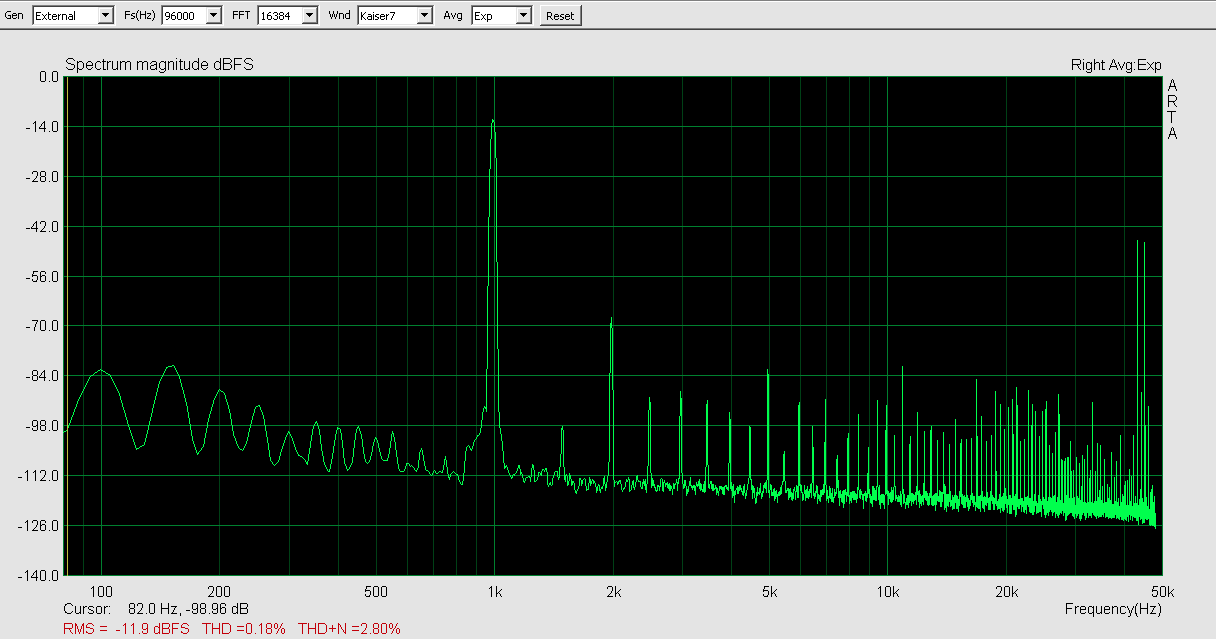Click the 2k frequency axis label

click(x=613, y=591)
